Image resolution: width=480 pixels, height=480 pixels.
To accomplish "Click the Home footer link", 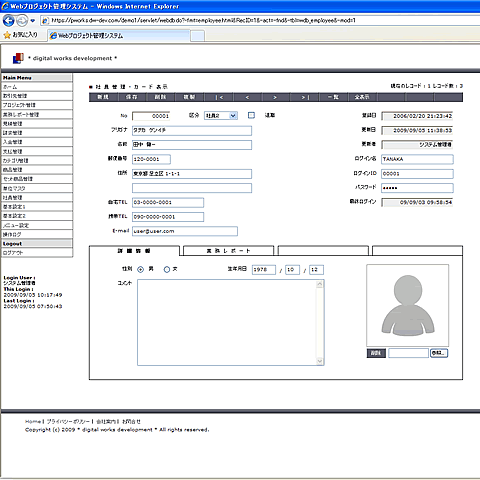I will pos(33,422).
